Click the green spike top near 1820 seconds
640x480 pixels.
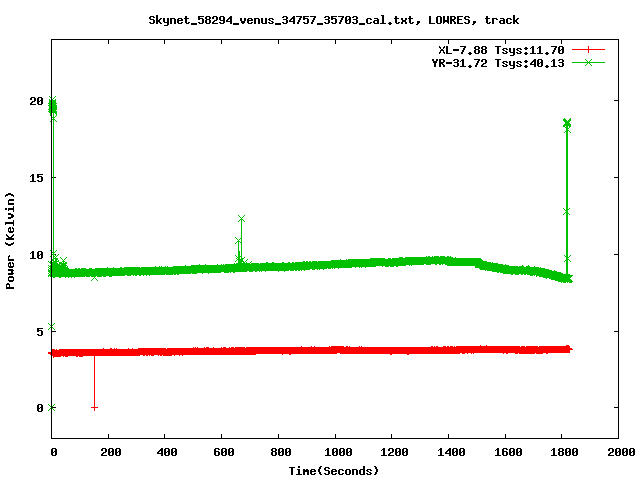(567, 122)
